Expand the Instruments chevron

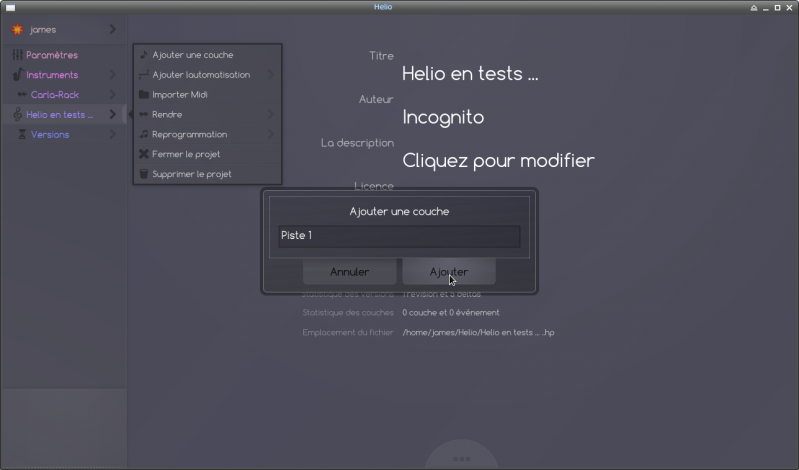click(x=113, y=74)
